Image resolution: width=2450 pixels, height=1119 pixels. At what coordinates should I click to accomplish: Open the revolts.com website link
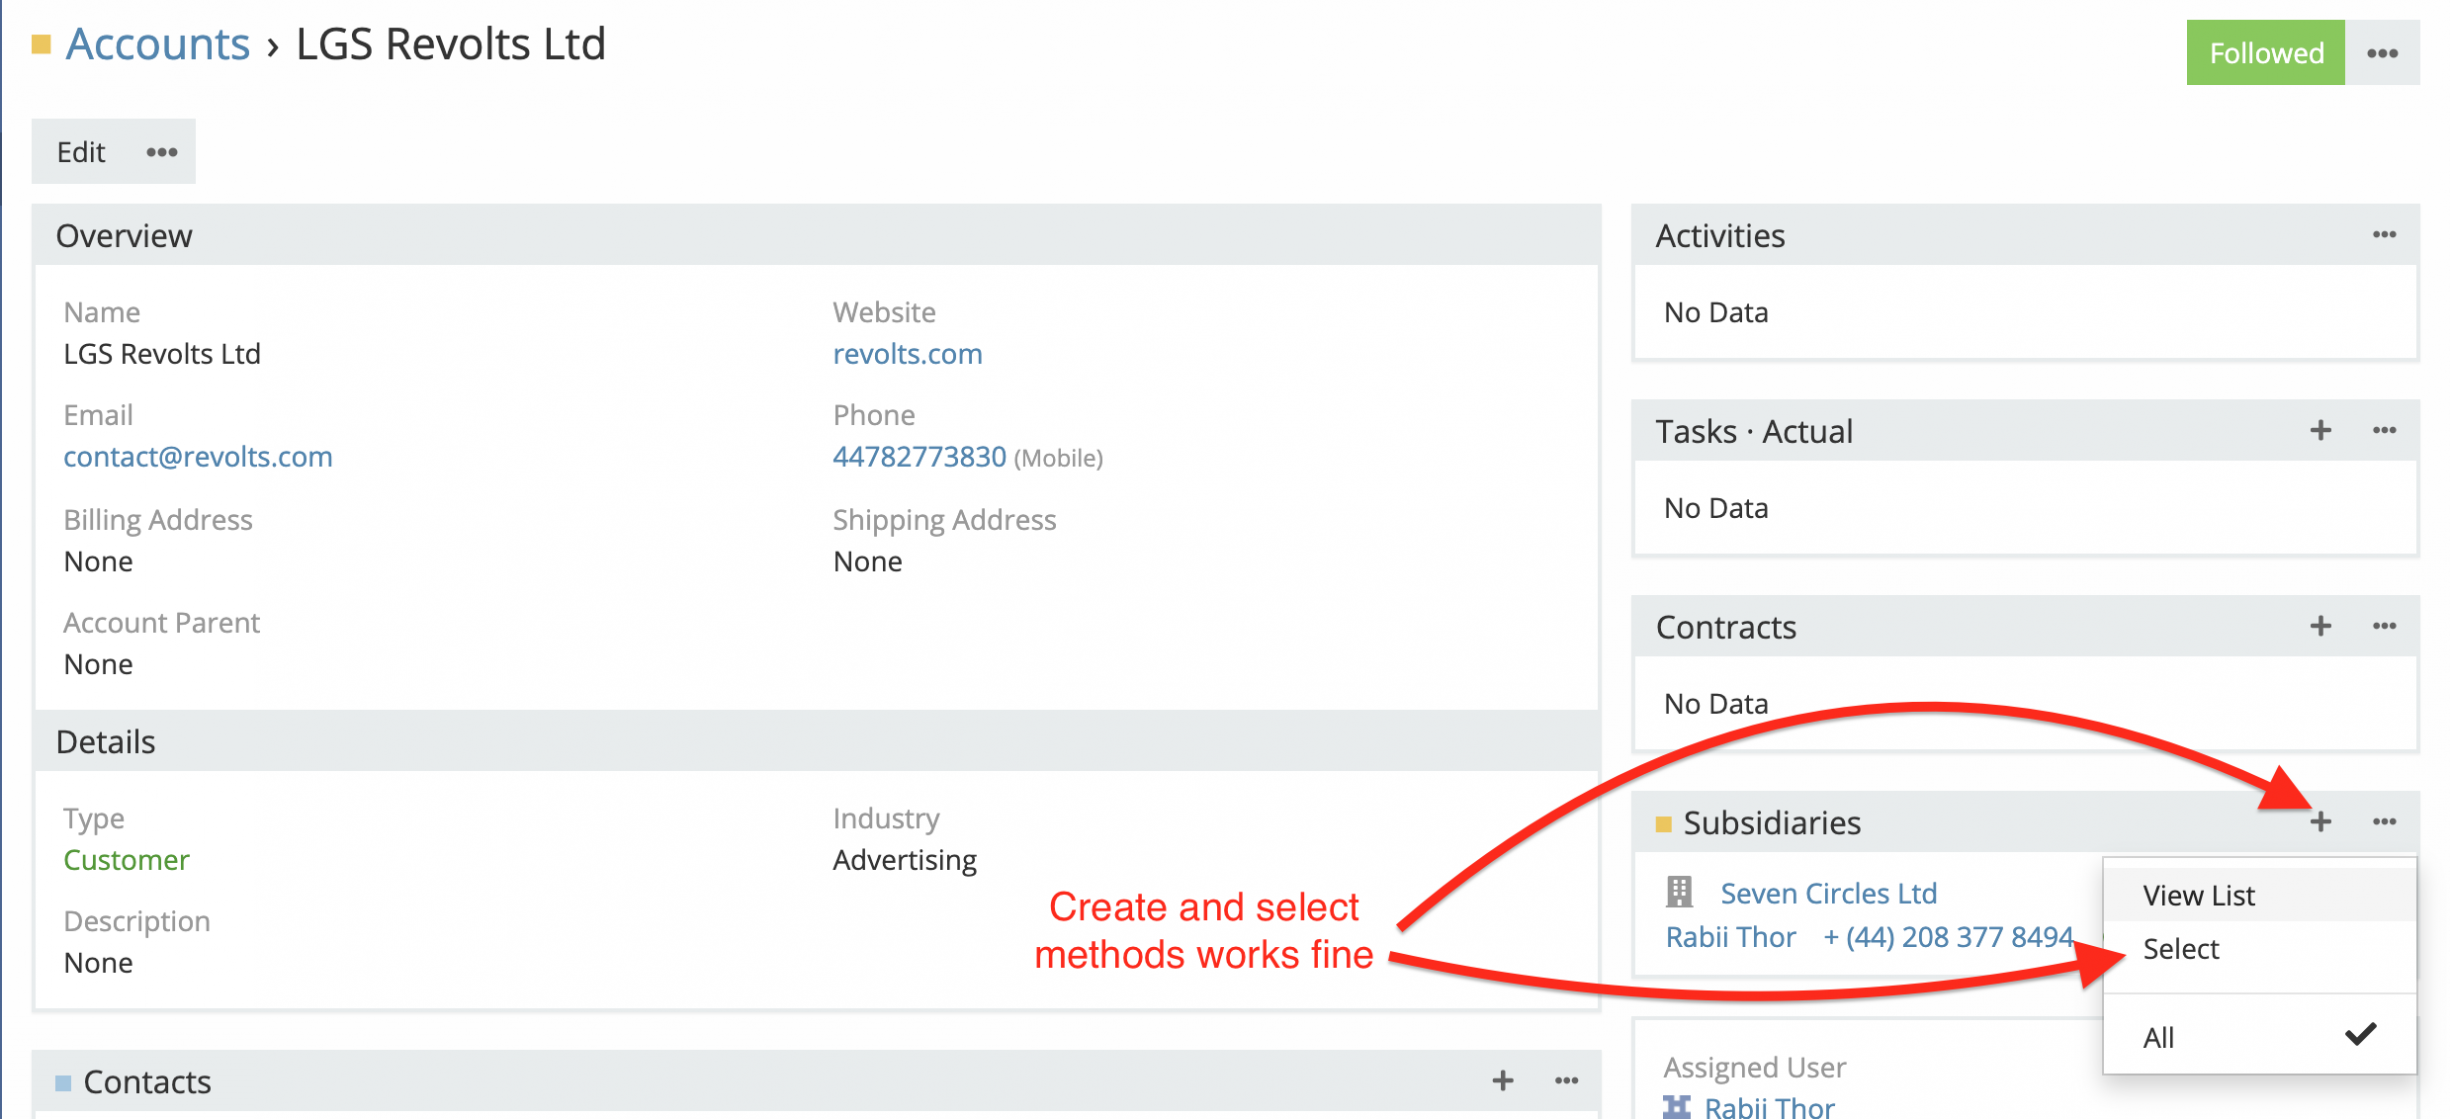(906, 354)
